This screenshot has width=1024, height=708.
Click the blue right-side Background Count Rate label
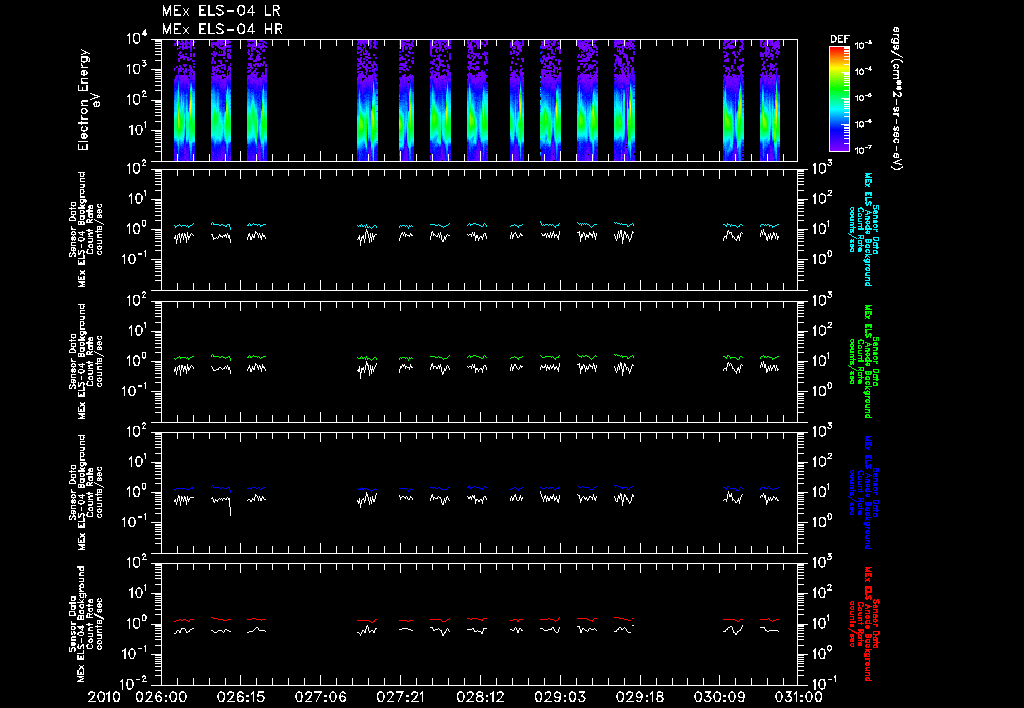(x=863, y=492)
